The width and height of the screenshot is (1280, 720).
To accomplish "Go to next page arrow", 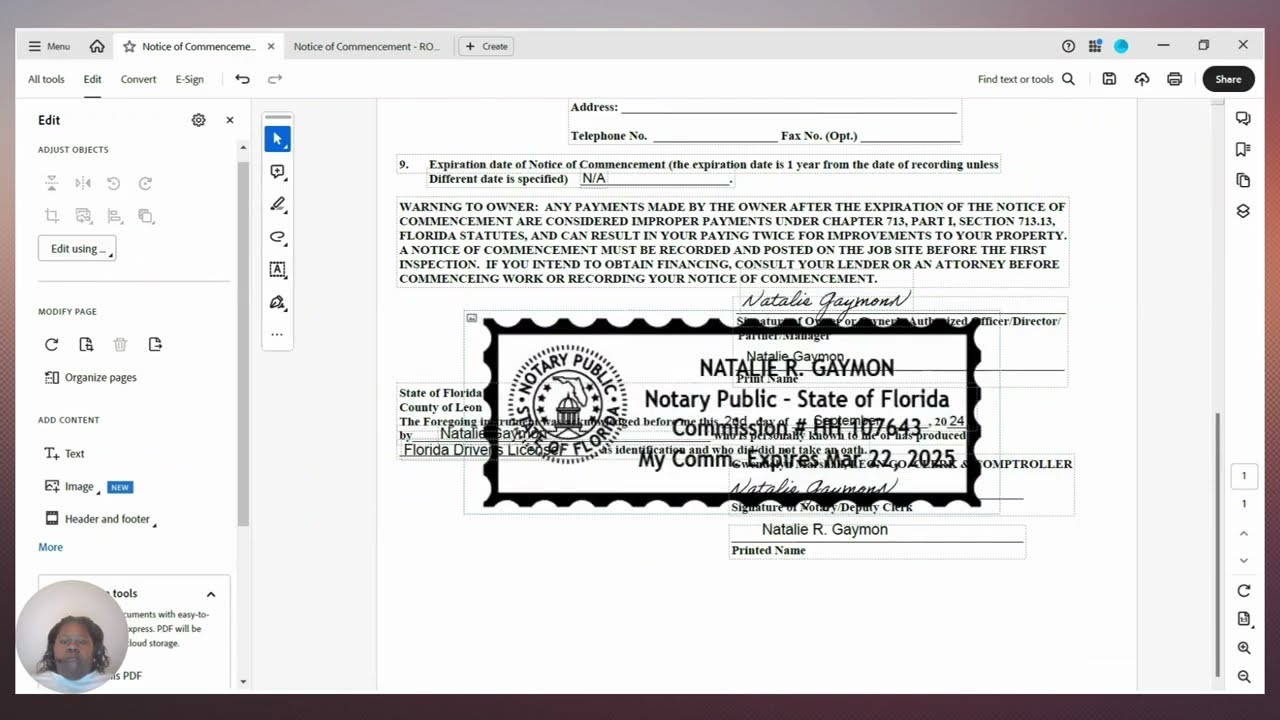I will (x=1244, y=560).
